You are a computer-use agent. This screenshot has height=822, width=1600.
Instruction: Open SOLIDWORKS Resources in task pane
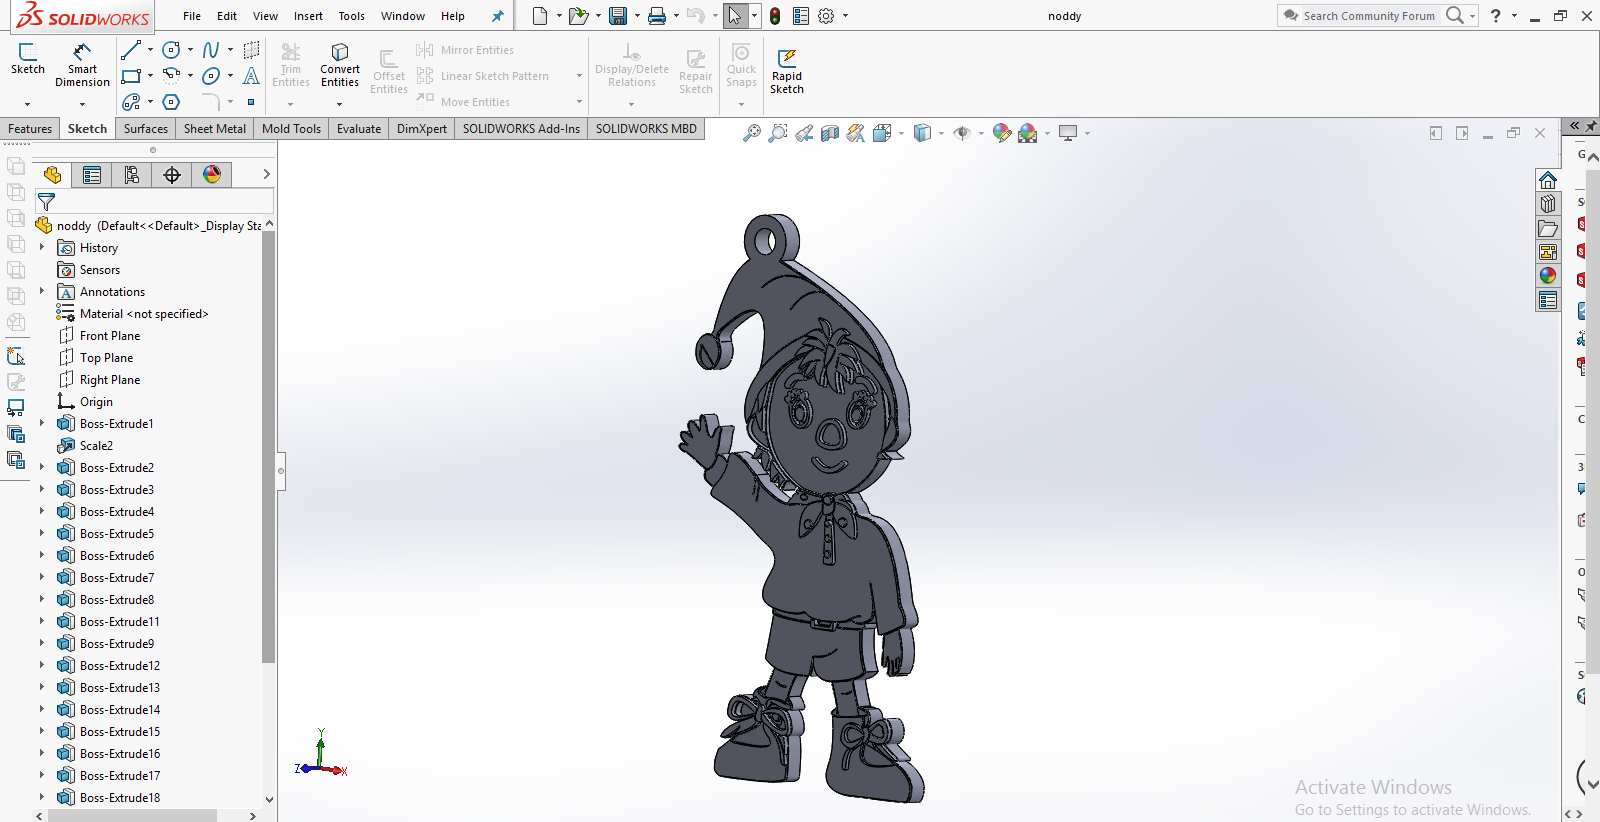(x=1548, y=180)
